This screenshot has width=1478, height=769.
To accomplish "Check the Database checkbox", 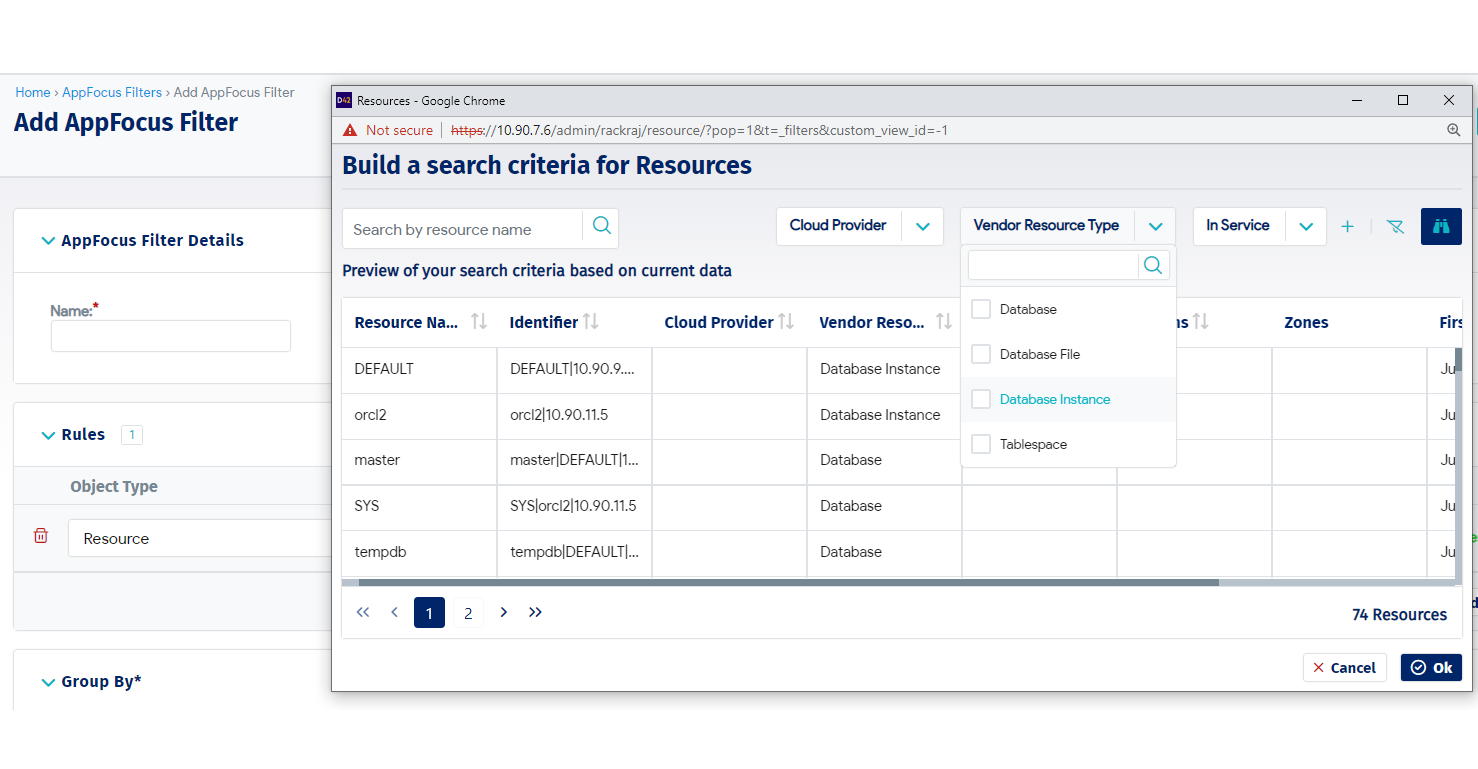I will click(x=981, y=309).
